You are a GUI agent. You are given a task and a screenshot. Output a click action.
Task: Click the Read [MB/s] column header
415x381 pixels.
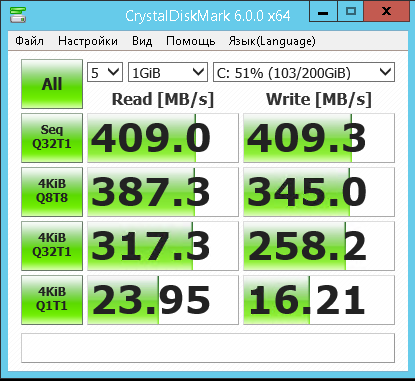pyautogui.click(x=163, y=99)
